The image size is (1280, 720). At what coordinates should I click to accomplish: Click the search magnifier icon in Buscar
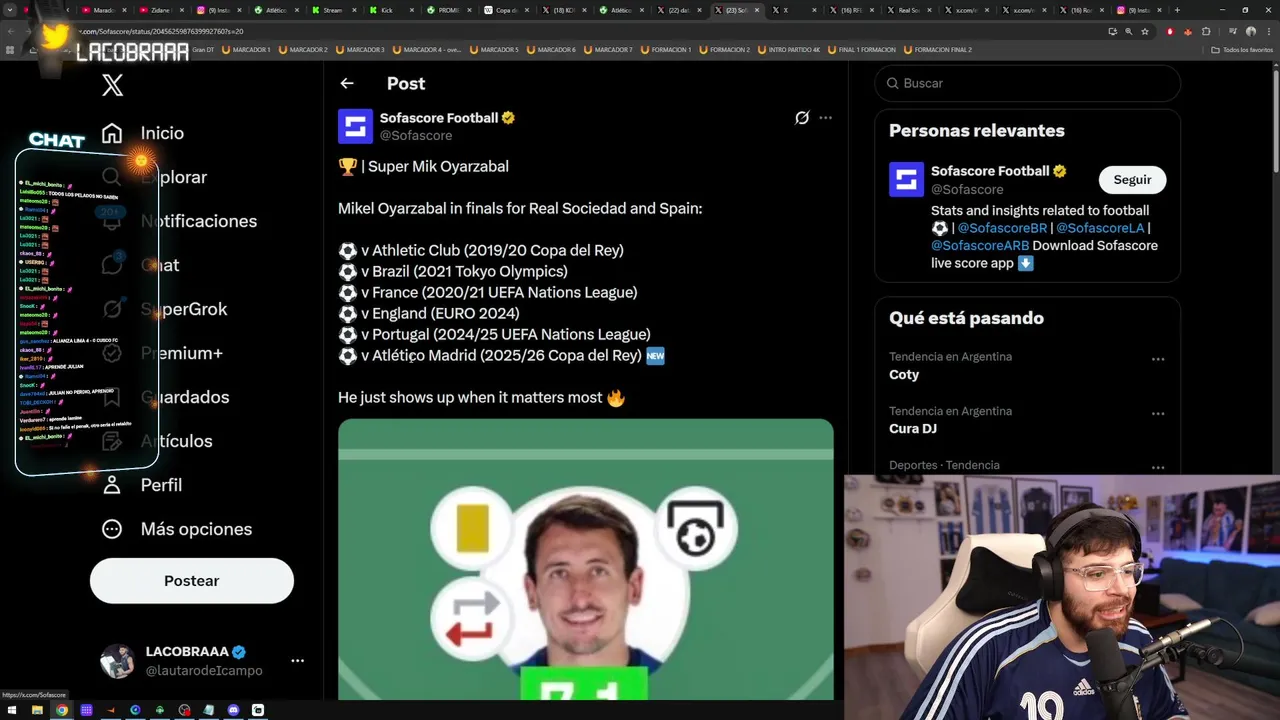tap(893, 83)
